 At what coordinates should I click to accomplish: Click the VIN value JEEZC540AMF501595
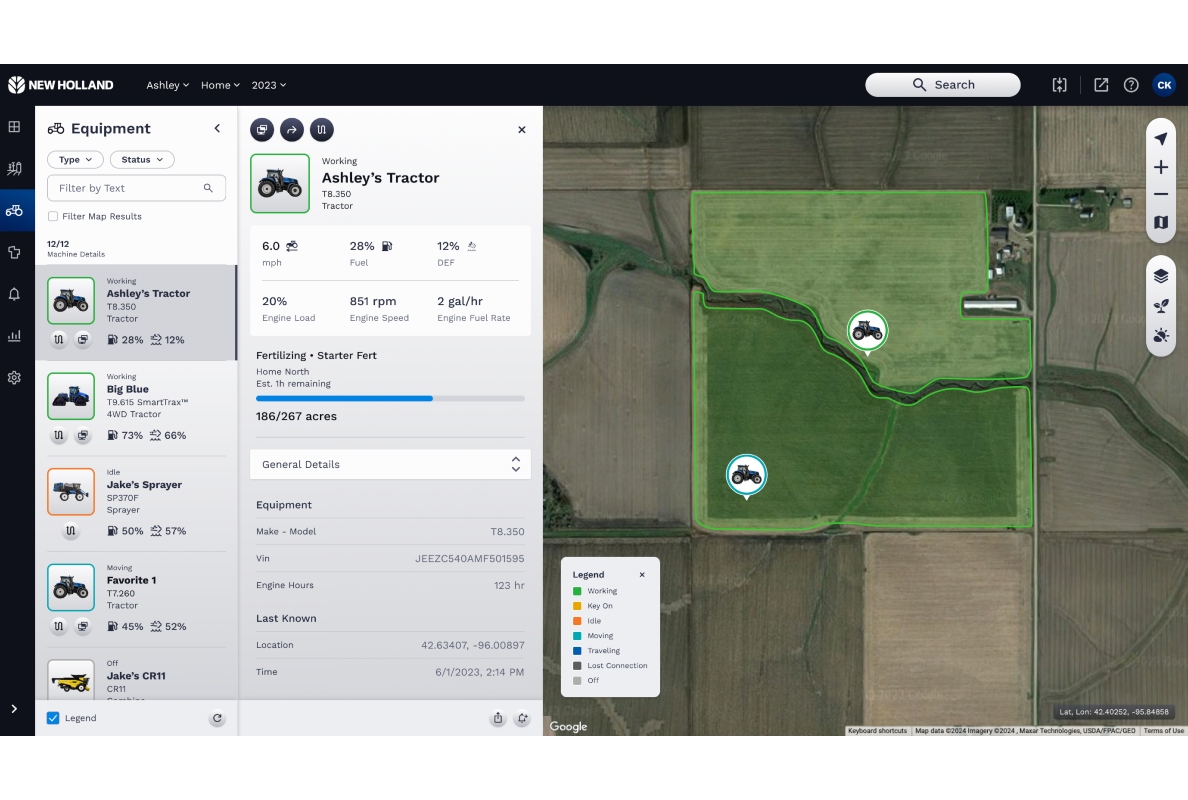coord(470,558)
